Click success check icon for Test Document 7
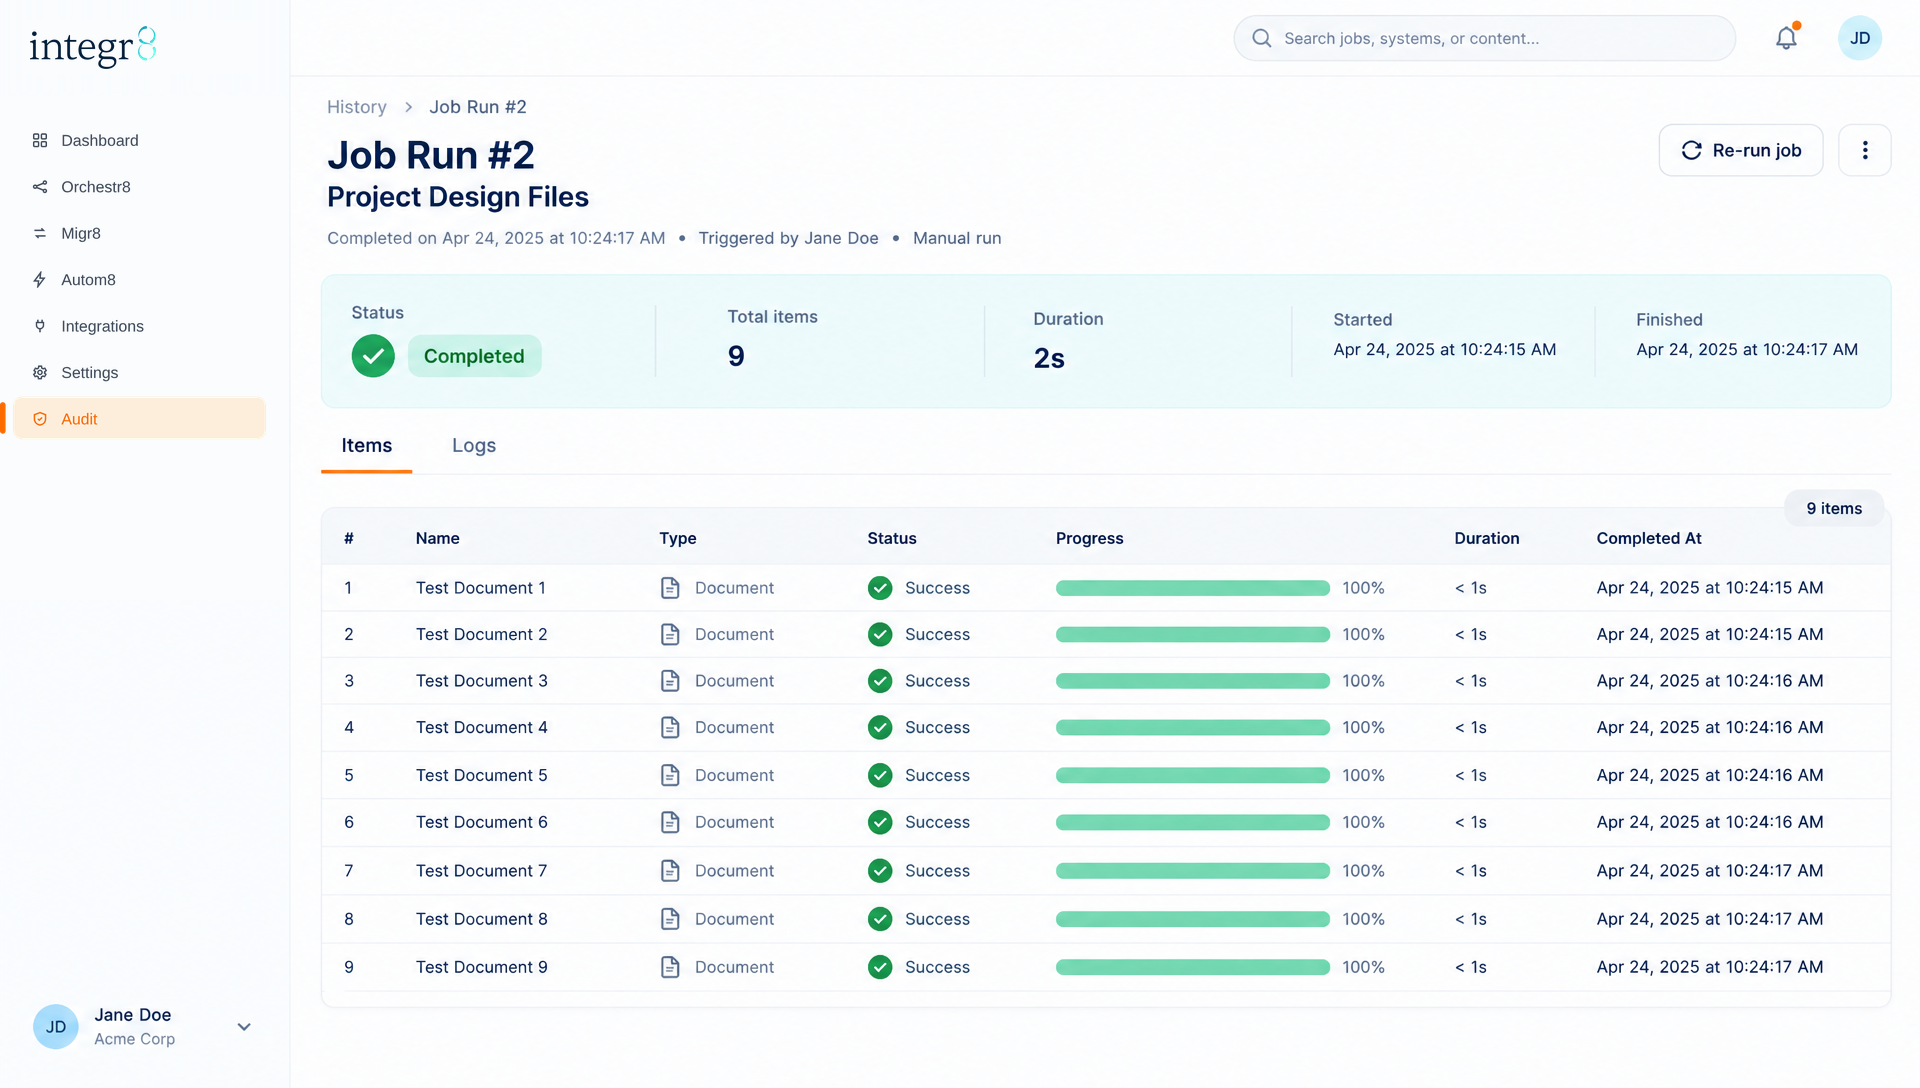The width and height of the screenshot is (1920, 1088). point(880,871)
